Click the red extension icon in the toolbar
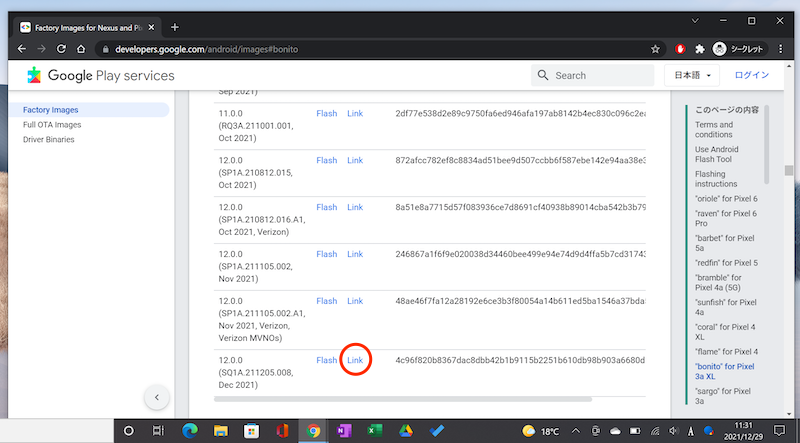 pyautogui.click(x=682, y=48)
